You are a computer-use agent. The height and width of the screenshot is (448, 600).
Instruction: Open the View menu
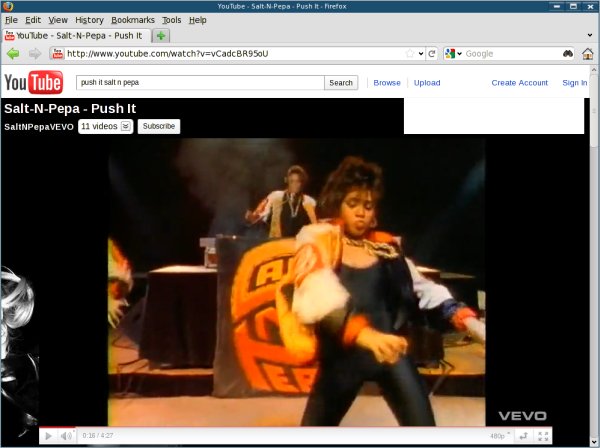(x=58, y=20)
